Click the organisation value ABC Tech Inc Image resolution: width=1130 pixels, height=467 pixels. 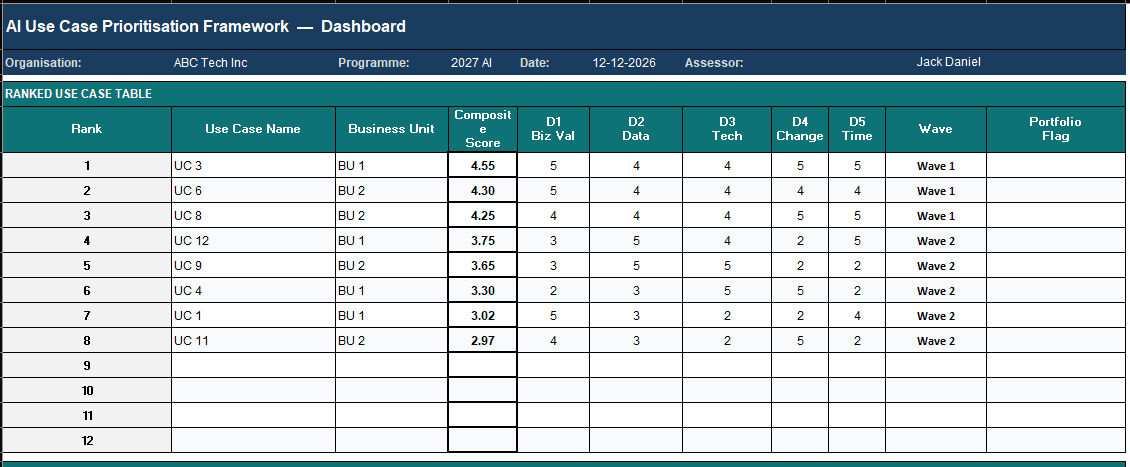(x=210, y=63)
